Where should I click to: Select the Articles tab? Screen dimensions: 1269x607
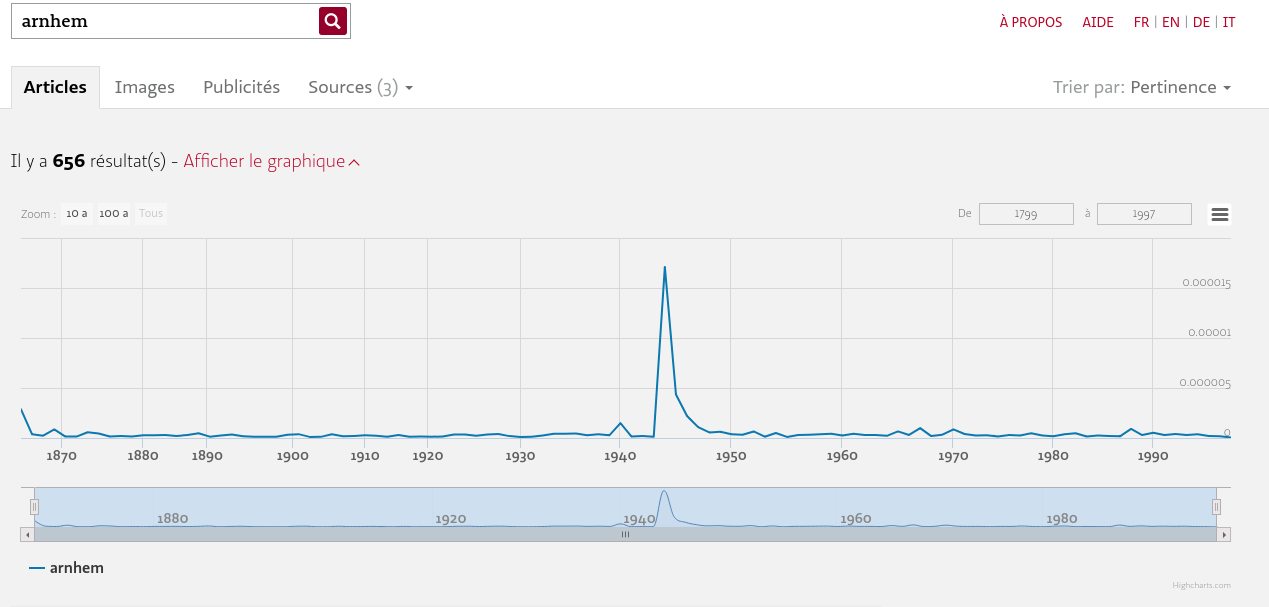[x=55, y=87]
